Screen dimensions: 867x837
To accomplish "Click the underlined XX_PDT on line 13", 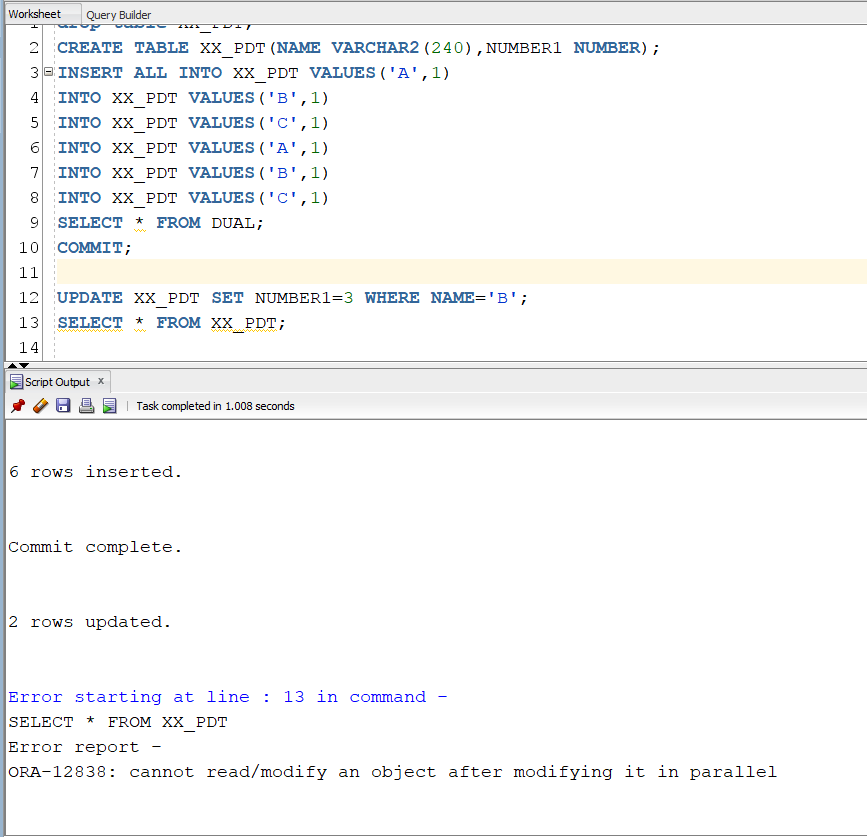I will click(x=245, y=323).
